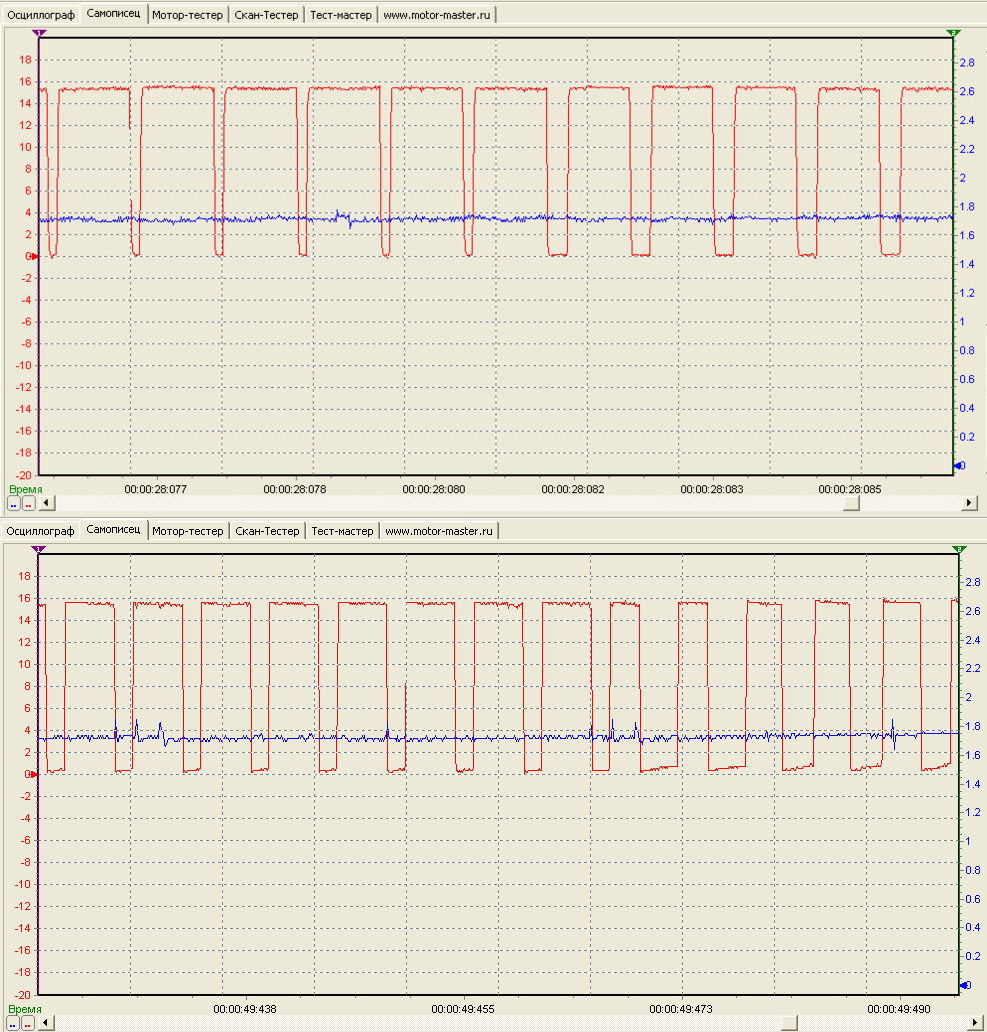Click timestamp 00:00:49:473 on lower time axis
This screenshot has width=987, height=1032.
(x=680, y=1009)
